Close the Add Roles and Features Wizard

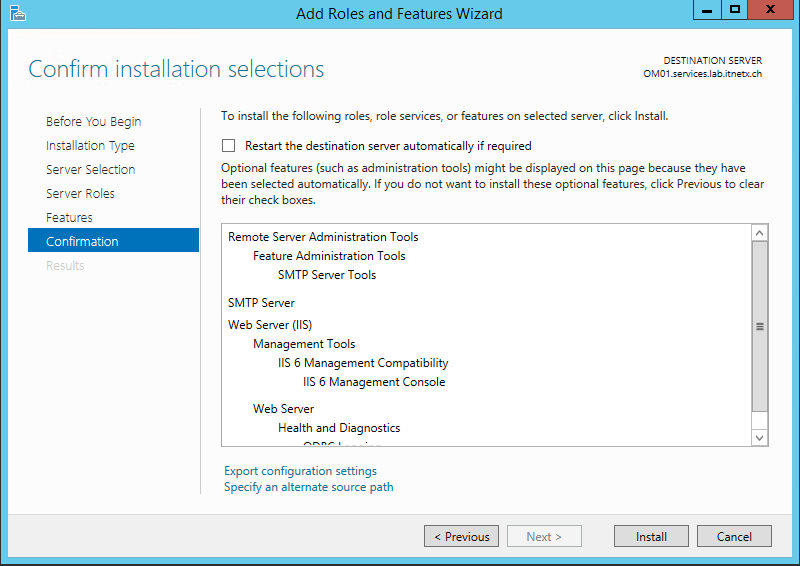[770, 10]
